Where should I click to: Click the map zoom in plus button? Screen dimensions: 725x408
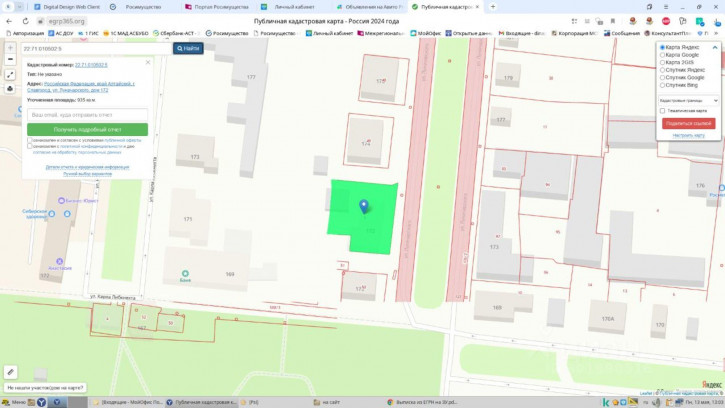[x=10, y=47]
